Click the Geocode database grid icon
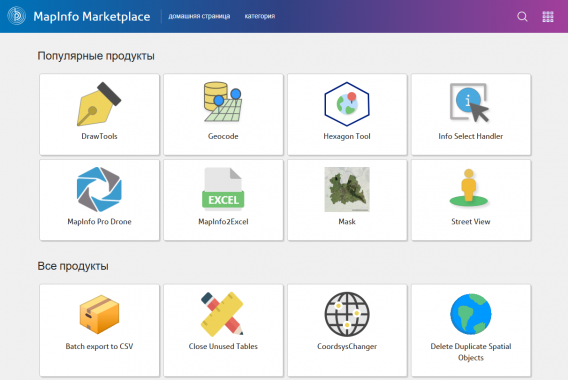The width and height of the screenshot is (568, 380). tap(223, 102)
